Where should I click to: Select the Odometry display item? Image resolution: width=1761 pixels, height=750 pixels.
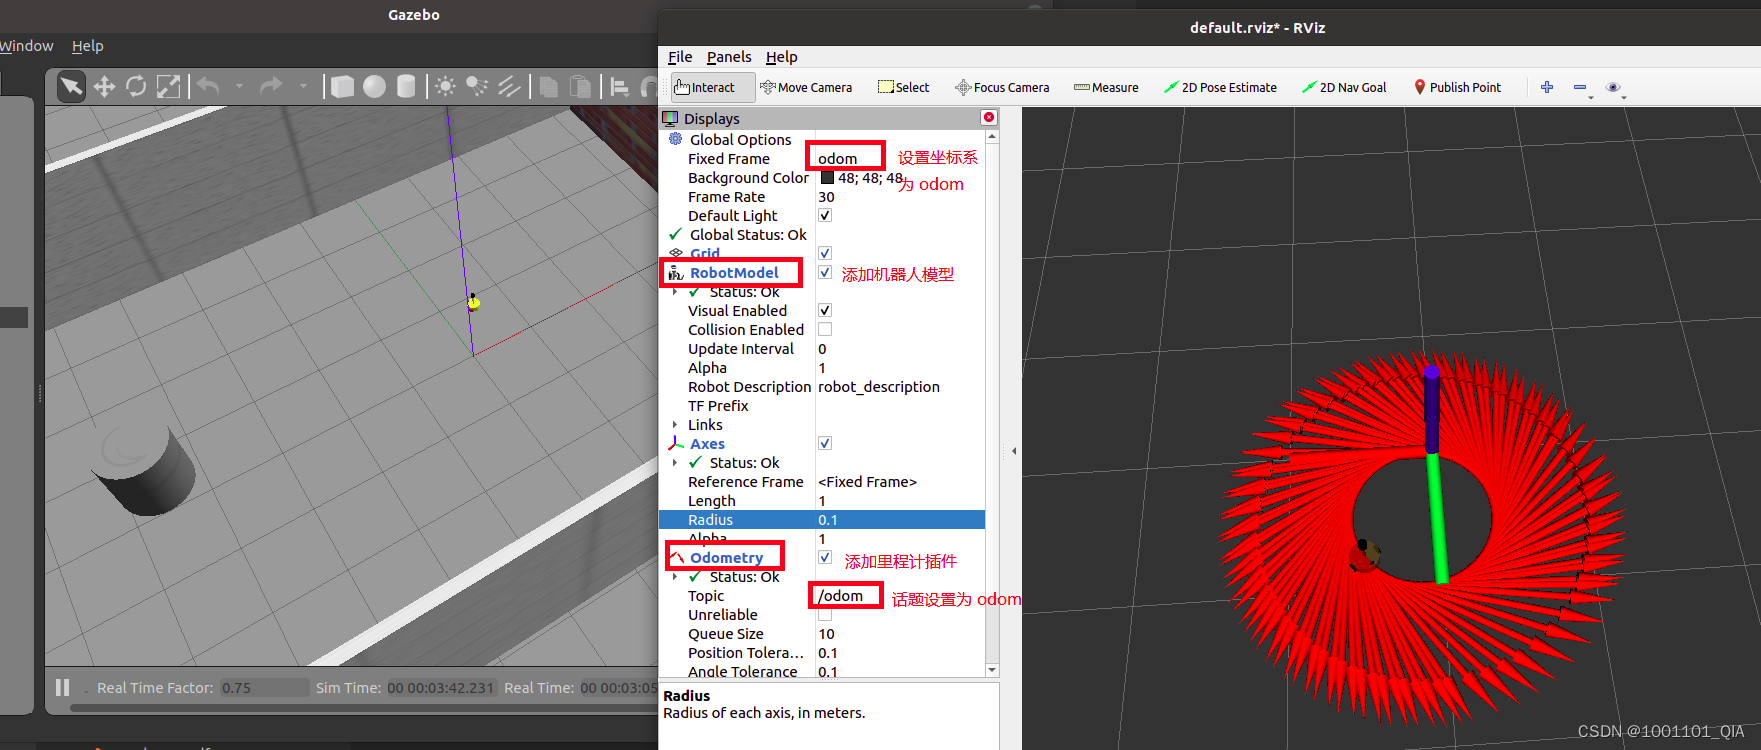[727, 558]
